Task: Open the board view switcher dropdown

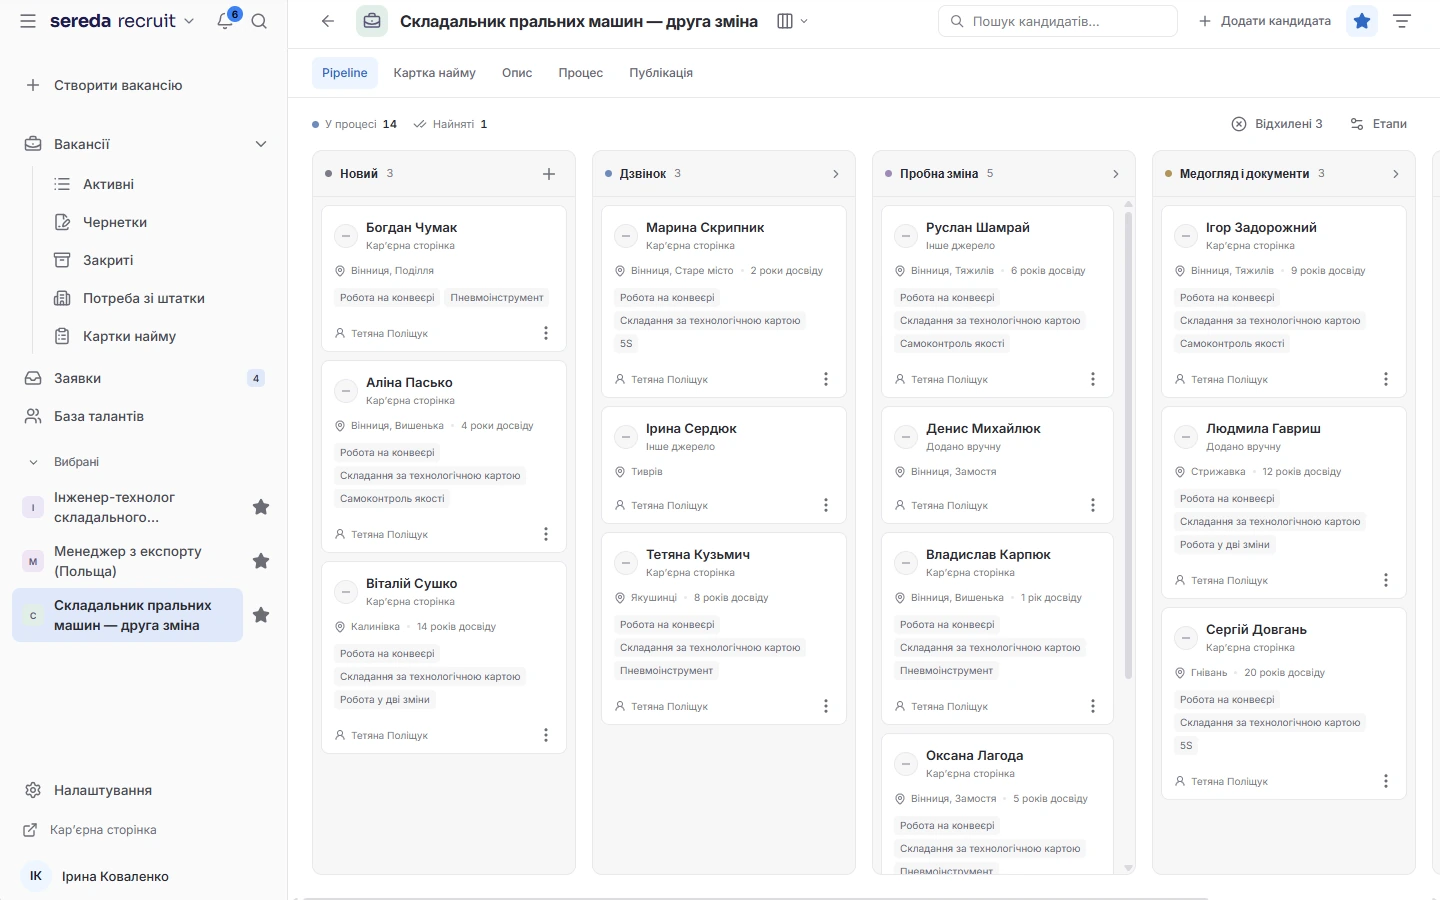Action: click(793, 21)
